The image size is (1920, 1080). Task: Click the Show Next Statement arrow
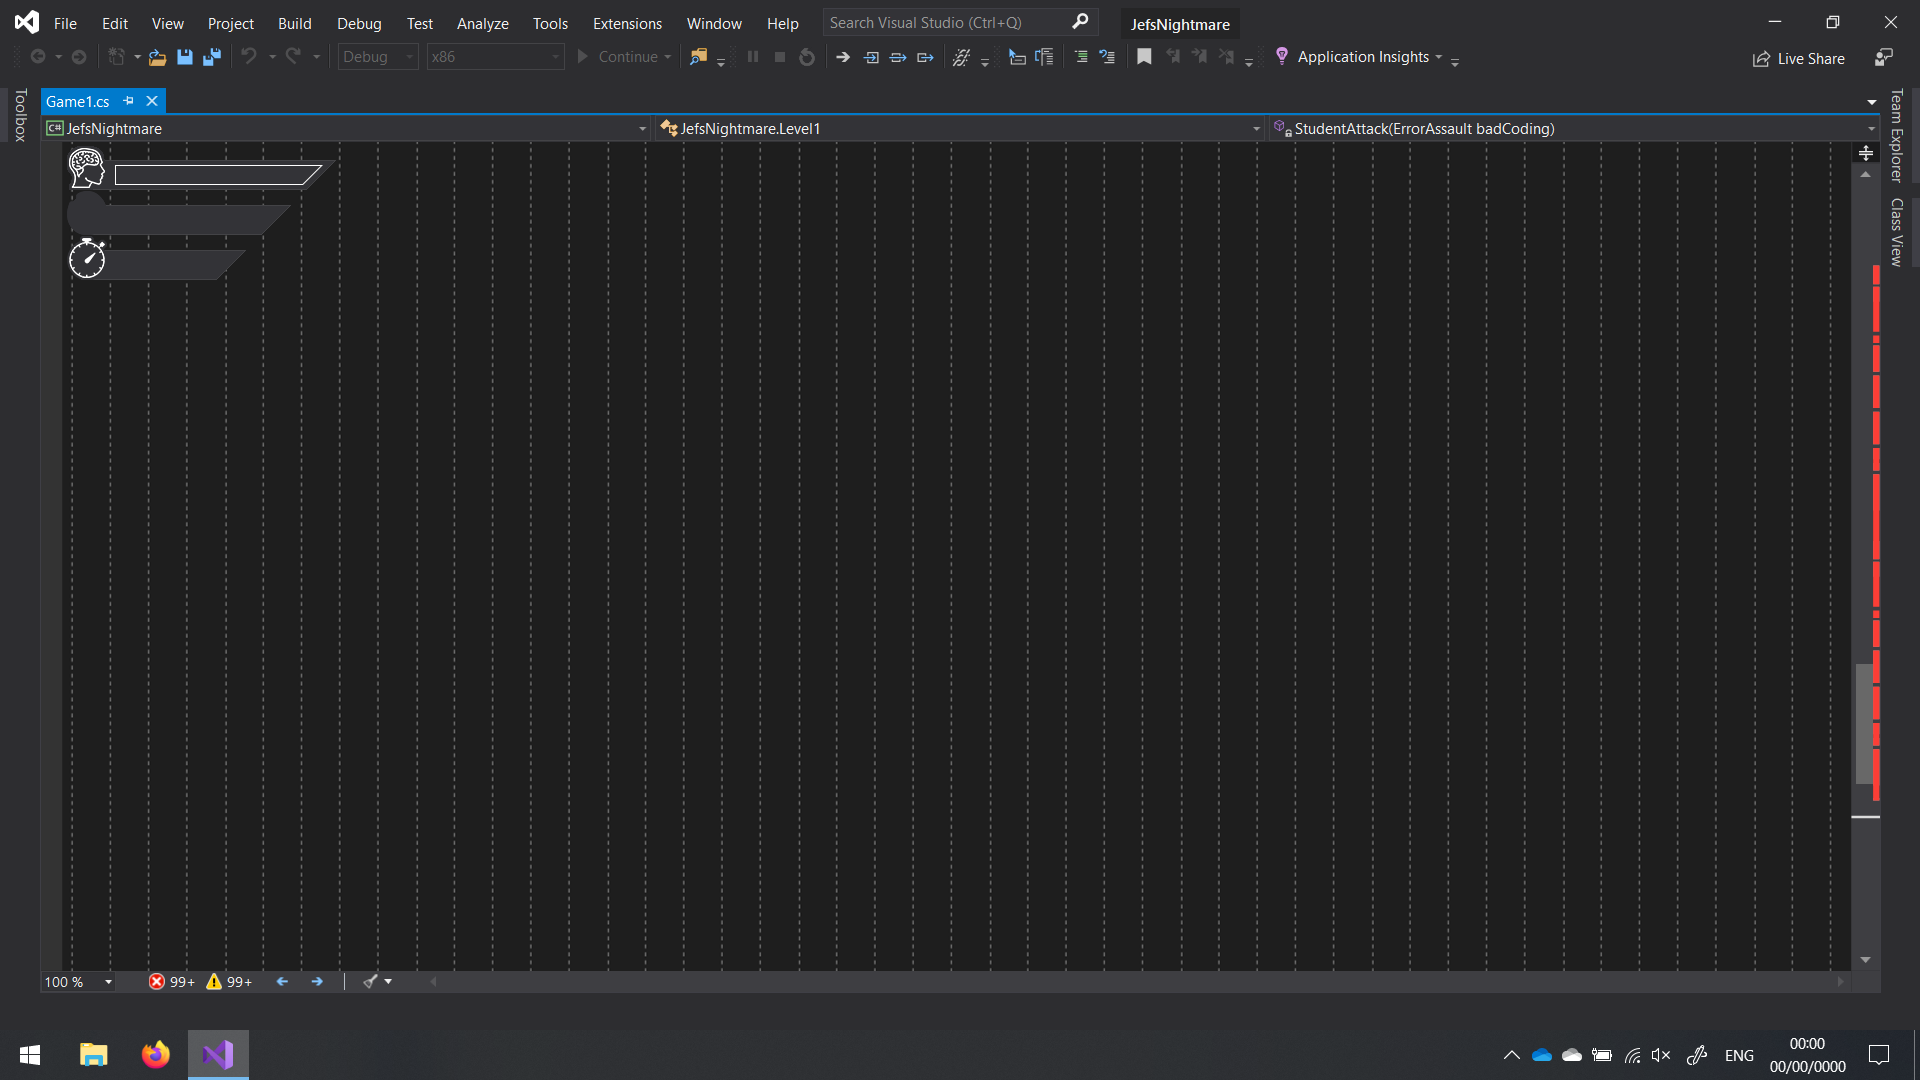[x=843, y=57]
